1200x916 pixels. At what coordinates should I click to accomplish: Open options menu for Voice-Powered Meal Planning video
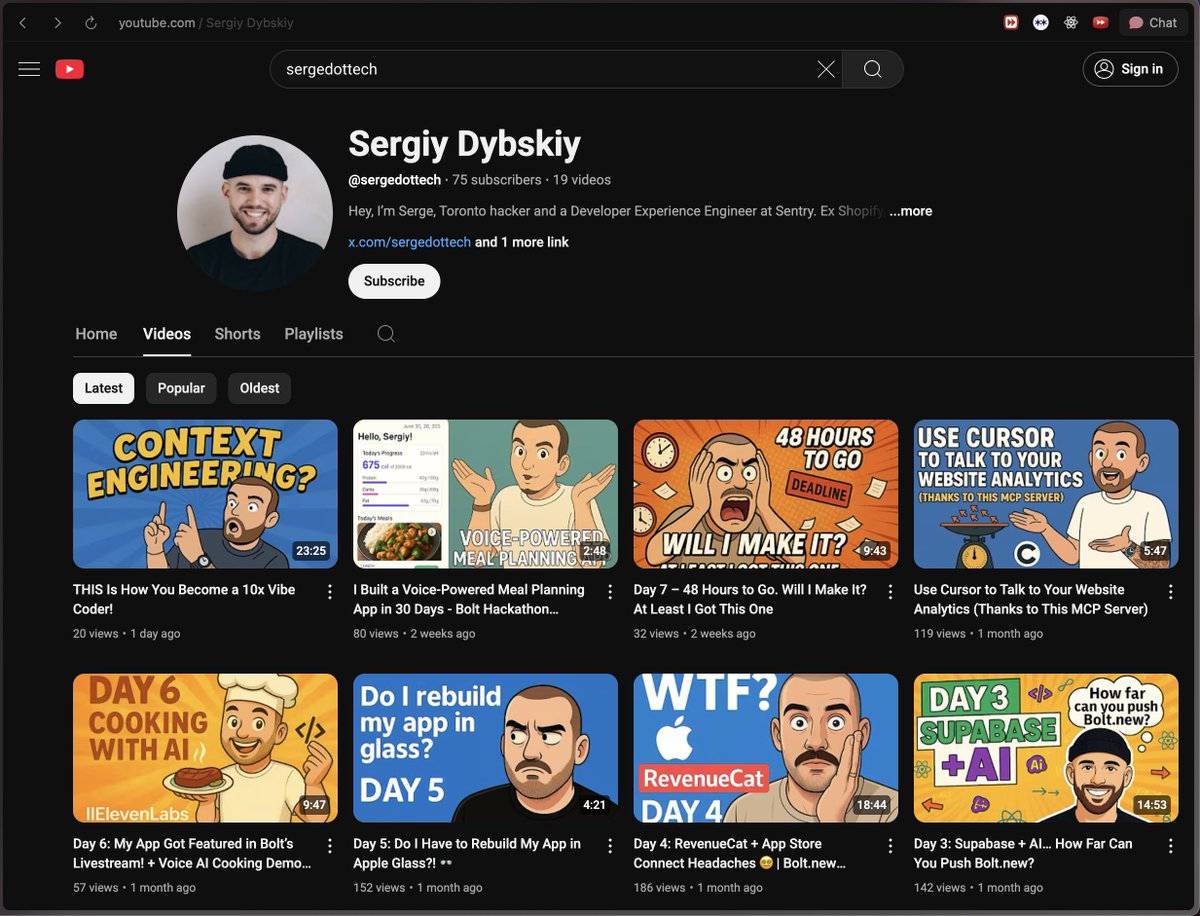(610, 592)
